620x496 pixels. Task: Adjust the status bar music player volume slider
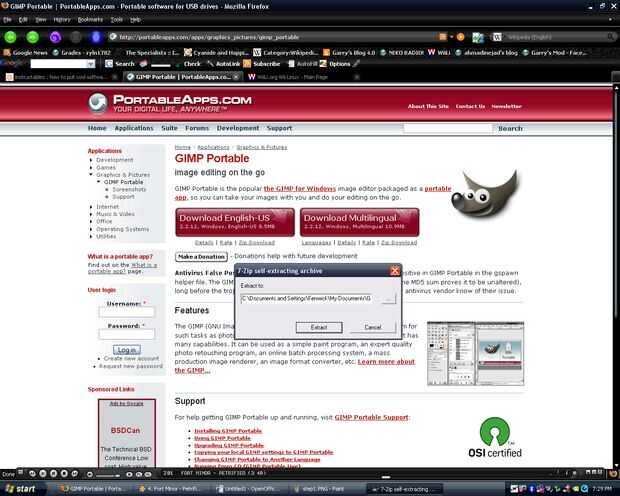pyautogui.click(x=108, y=475)
